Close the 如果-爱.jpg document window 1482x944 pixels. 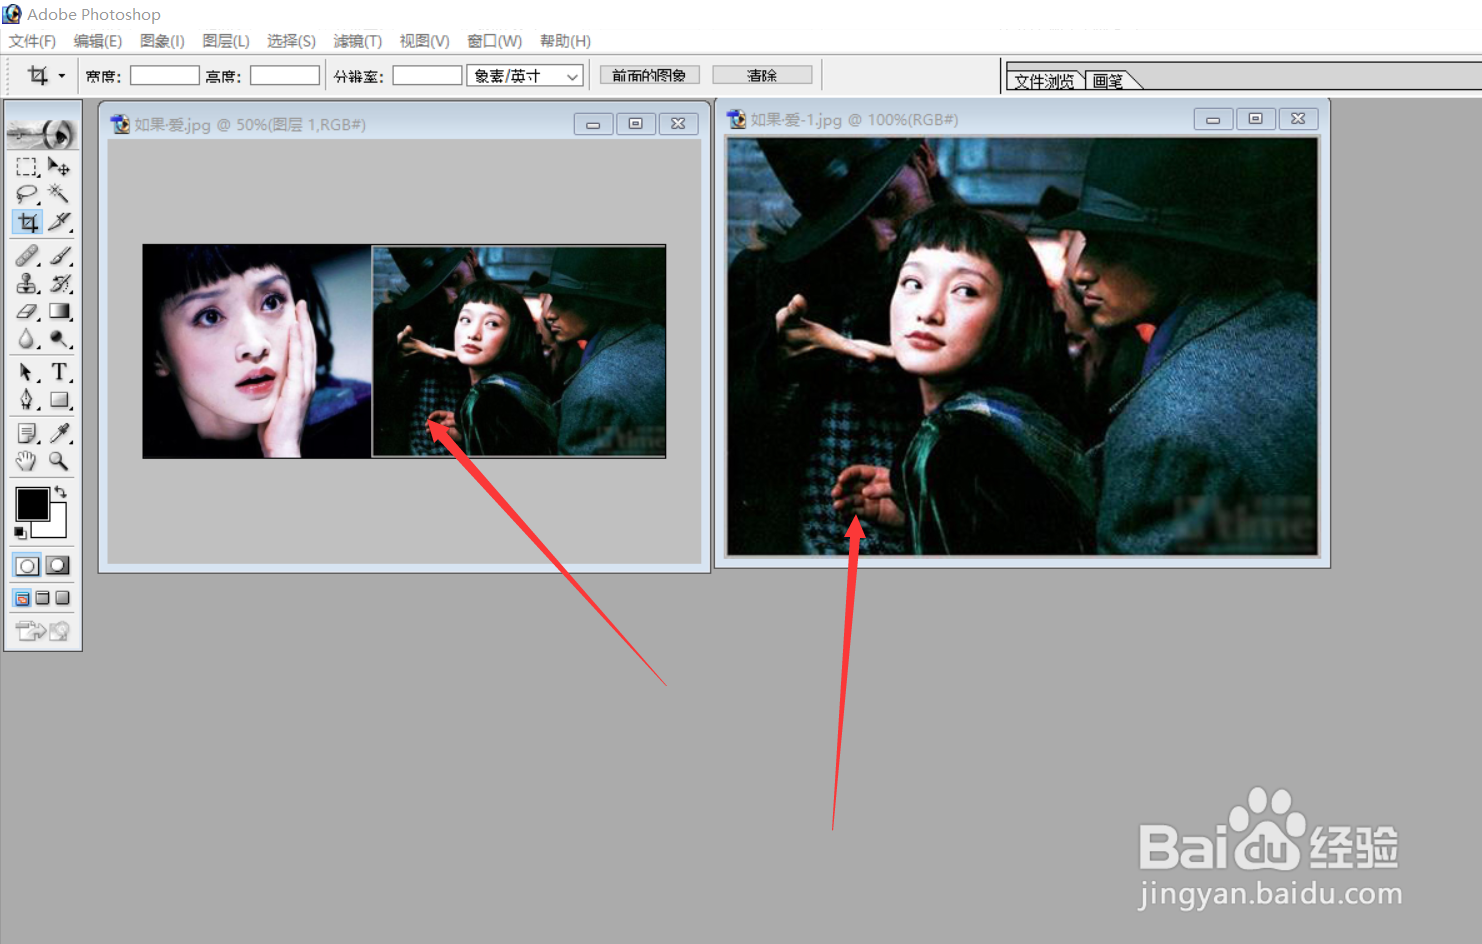[678, 124]
